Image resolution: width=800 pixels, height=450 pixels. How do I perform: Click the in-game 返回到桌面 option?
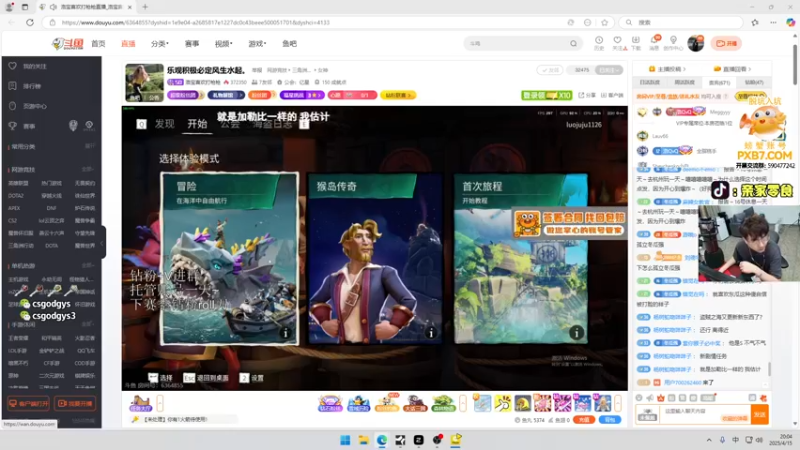[206, 378]
